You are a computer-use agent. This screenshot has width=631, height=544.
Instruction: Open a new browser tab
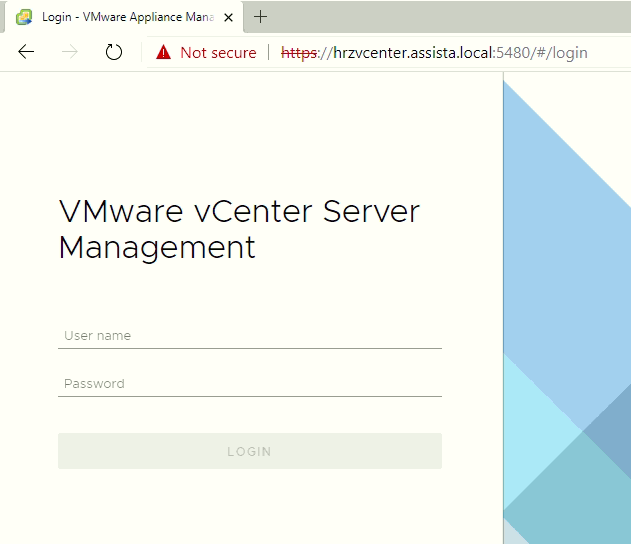(x=260, y=16)
